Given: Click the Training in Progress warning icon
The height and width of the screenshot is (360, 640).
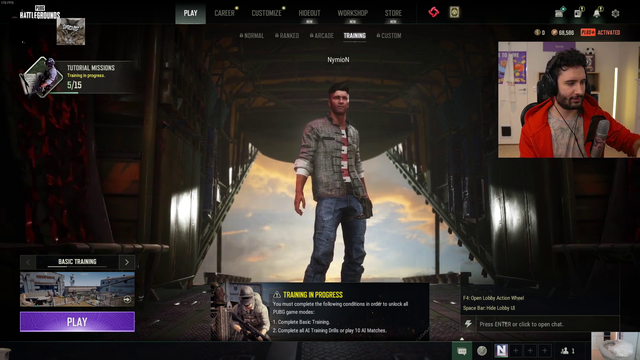Looking at the screenshot, I should (277, 295).
